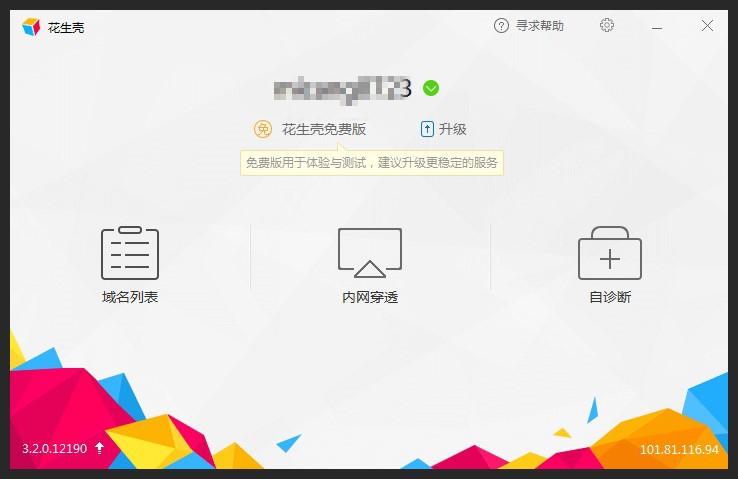Open the 内网穿透 screen icon
Image resolution: width=738 pixels, height=479 pixels.
point(370,253)
